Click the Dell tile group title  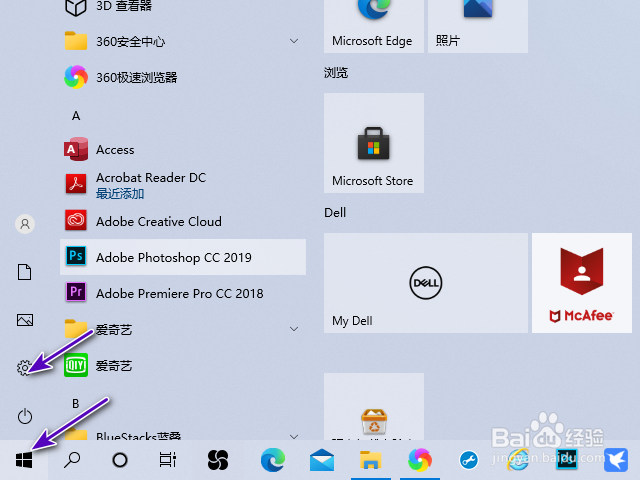(335, 213)
